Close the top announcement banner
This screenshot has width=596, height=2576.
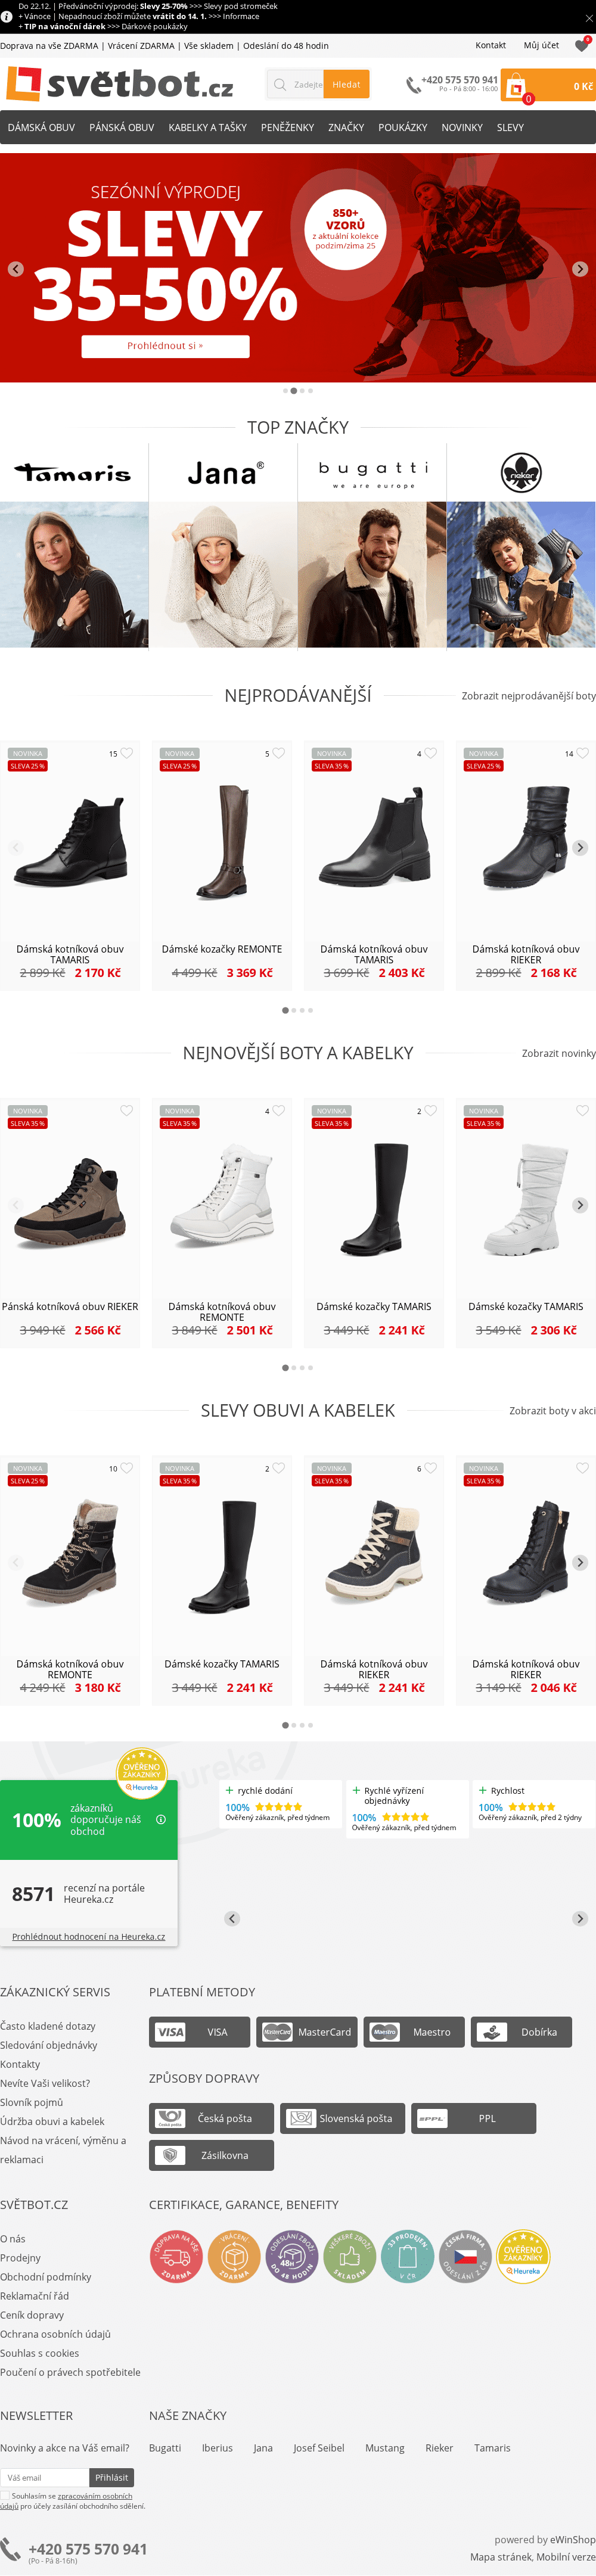point(588,18)
